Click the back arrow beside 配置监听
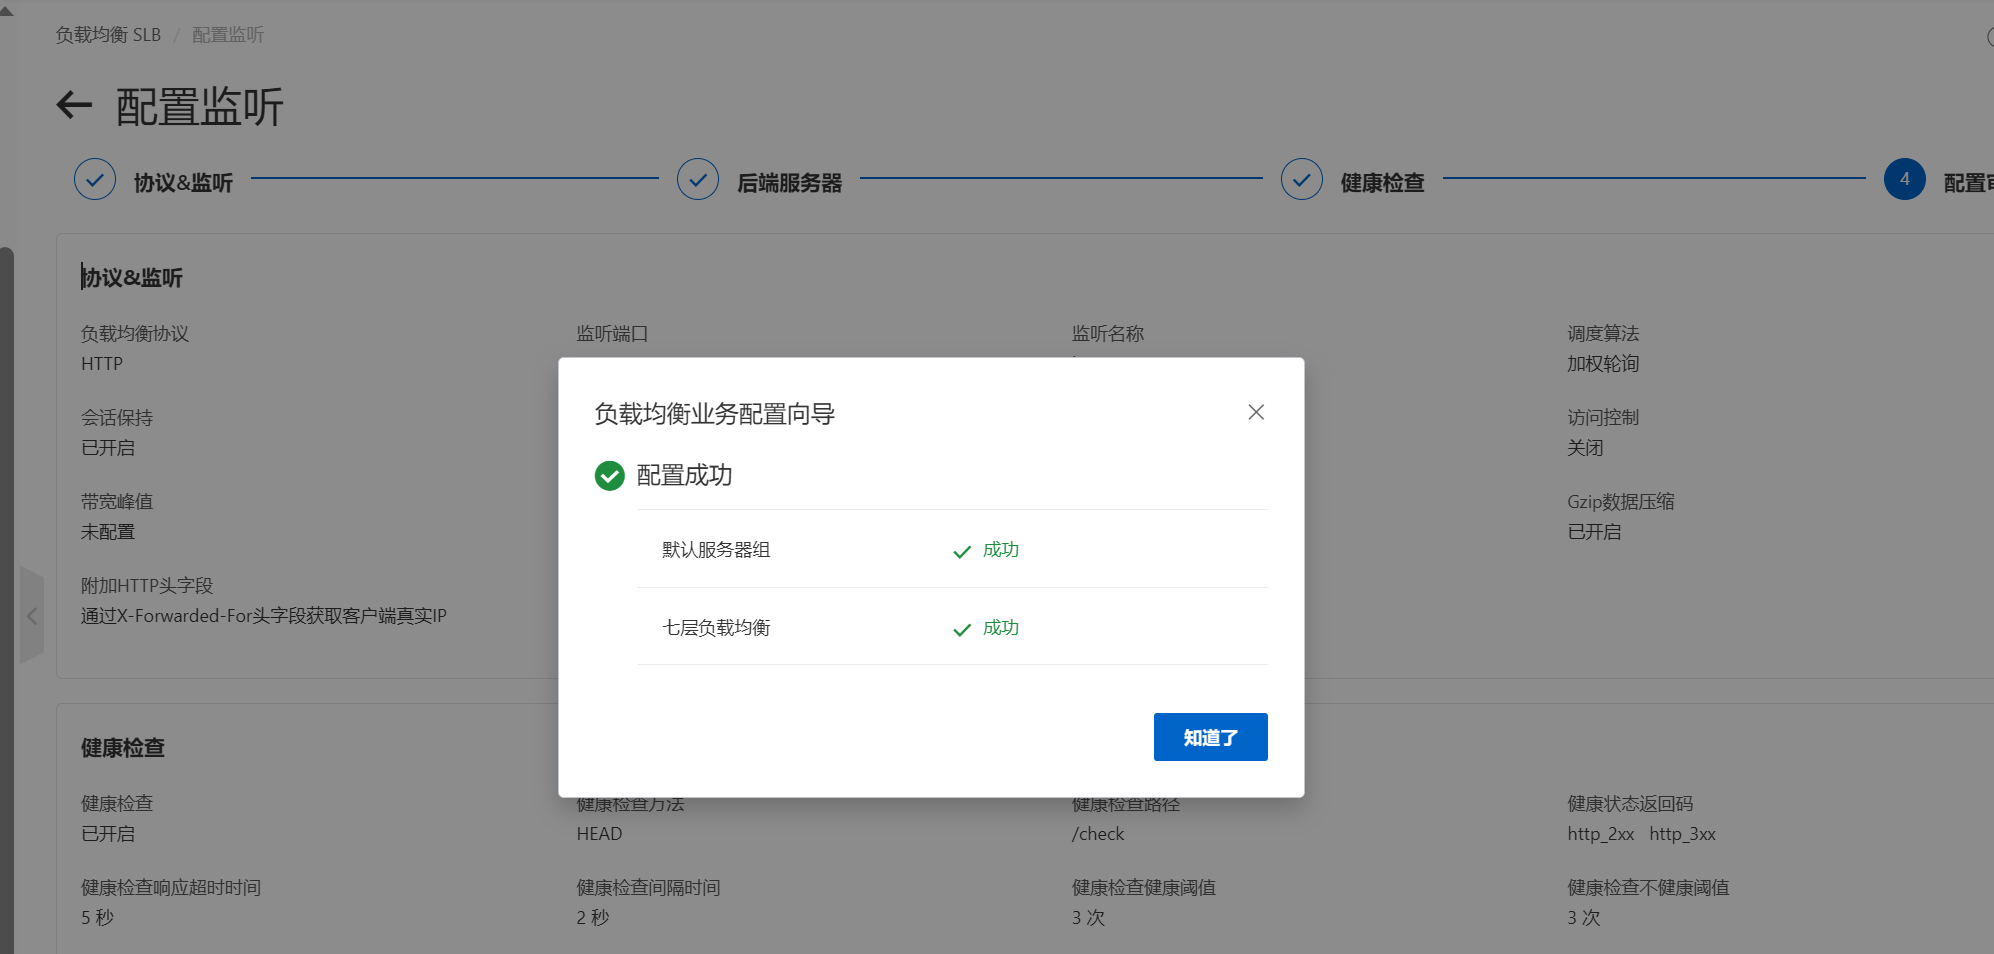This screenshot has height=954, width=1994. 74,105
